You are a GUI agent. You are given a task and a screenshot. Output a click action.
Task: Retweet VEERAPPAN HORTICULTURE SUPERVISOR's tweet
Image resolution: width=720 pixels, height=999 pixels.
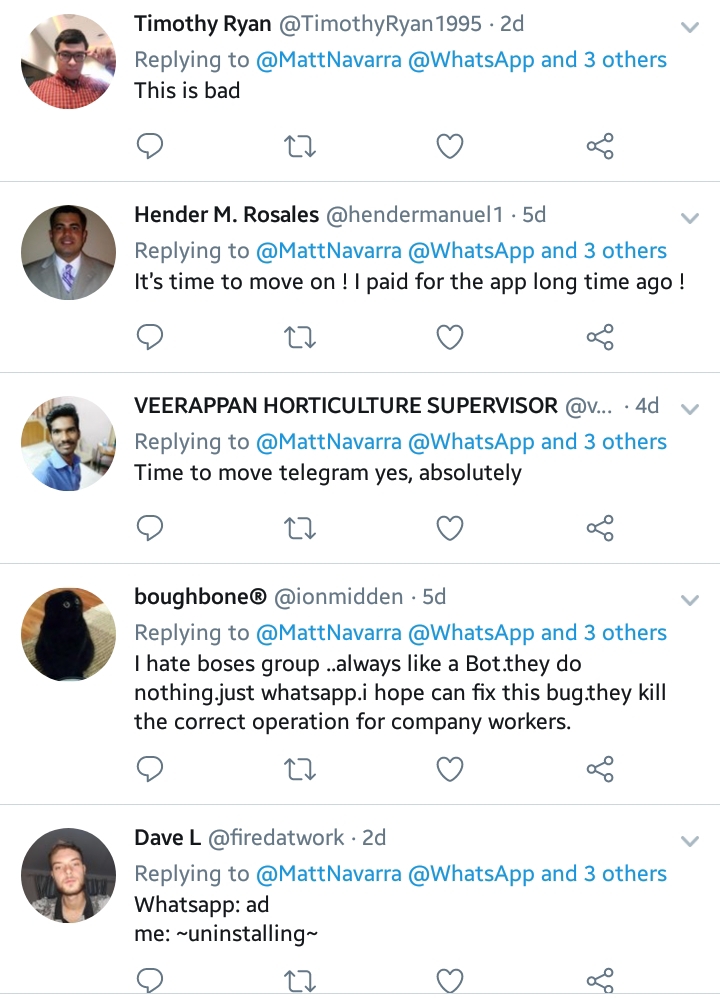300,528
